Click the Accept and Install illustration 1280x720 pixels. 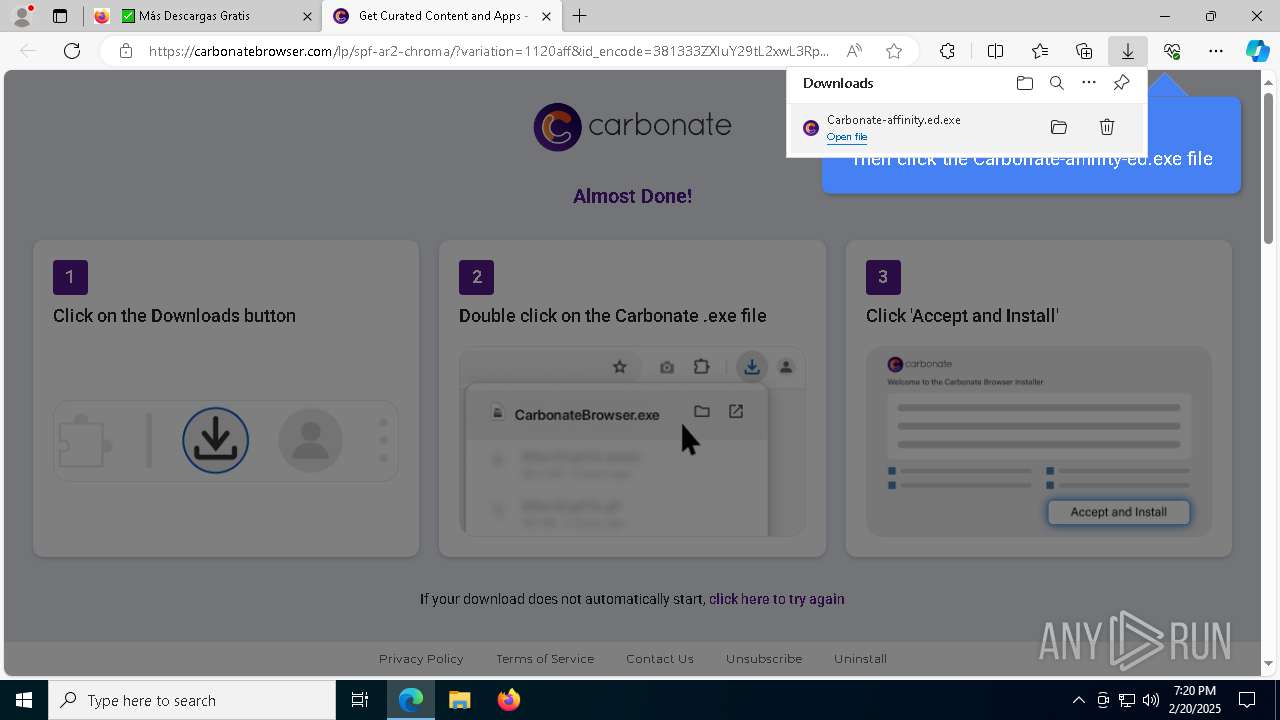1039,441
